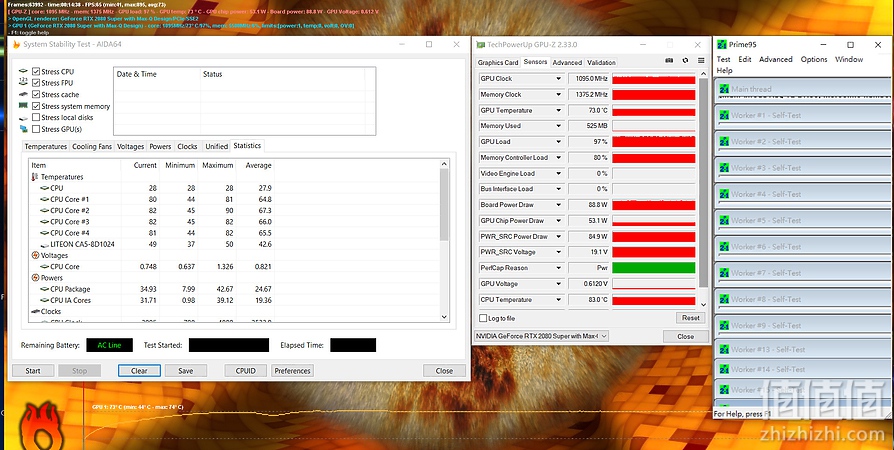Viewport: 894px width, 450px height.
Task: Click GPU-Z screenshot camera icon
Action: pyautogui.click(x=669, y=60)
